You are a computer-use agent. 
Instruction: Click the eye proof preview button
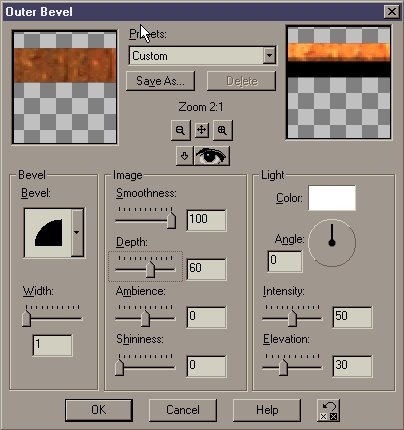[211, 156]
